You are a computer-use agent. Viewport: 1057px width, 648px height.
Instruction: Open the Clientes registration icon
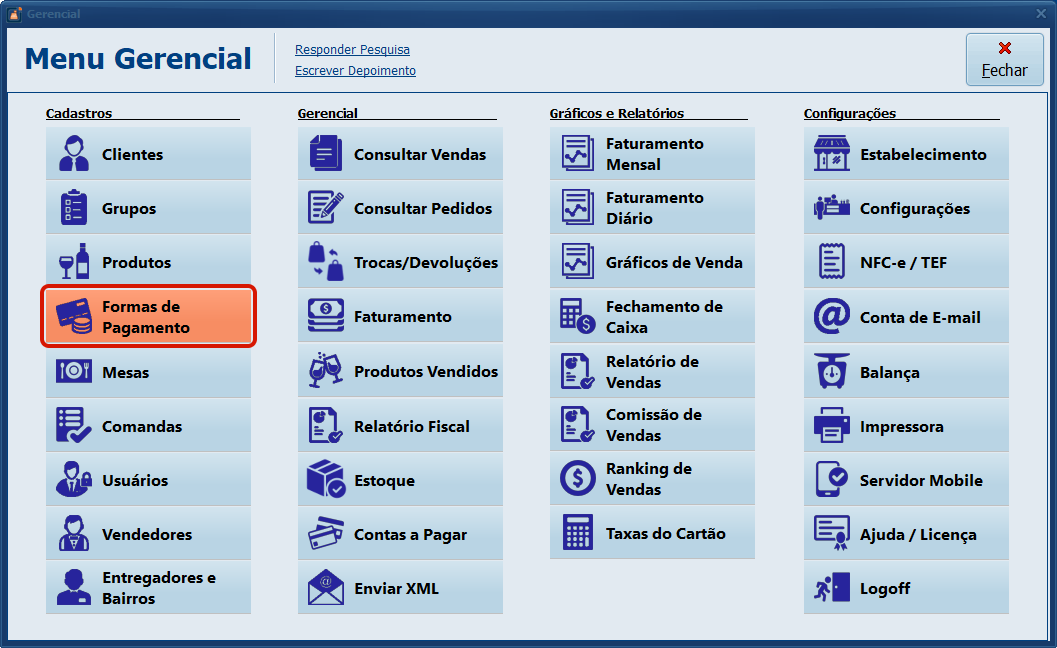pos(74,154)
